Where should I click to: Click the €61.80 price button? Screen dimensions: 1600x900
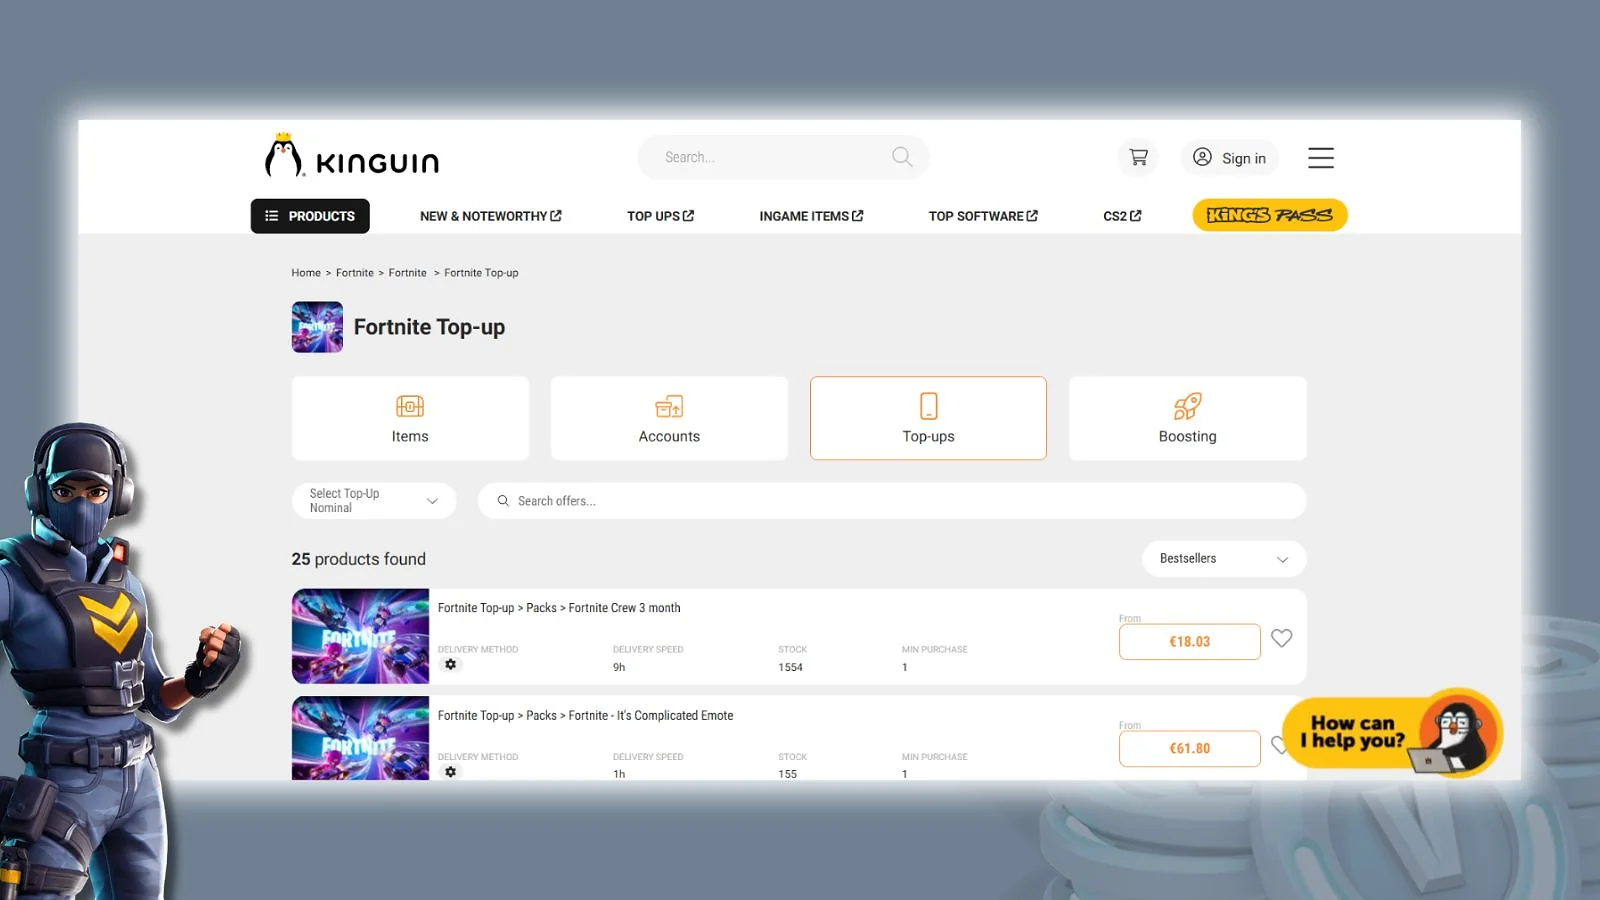point(1190,749)
